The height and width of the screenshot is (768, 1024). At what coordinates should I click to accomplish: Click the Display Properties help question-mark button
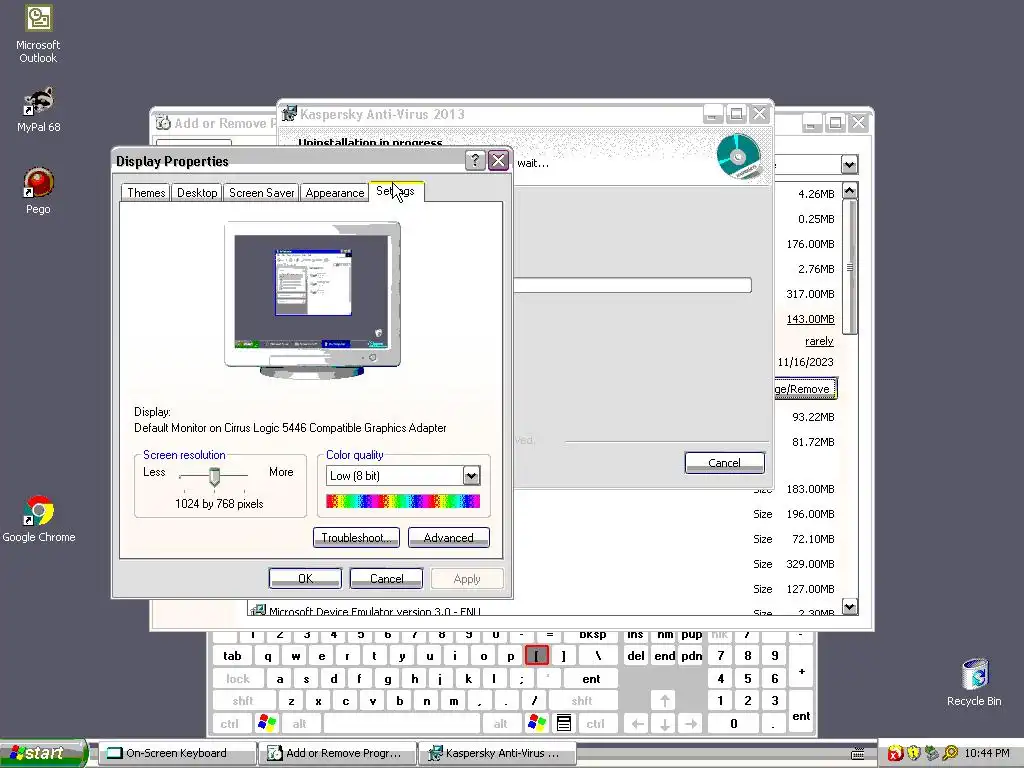pos(475,160)
